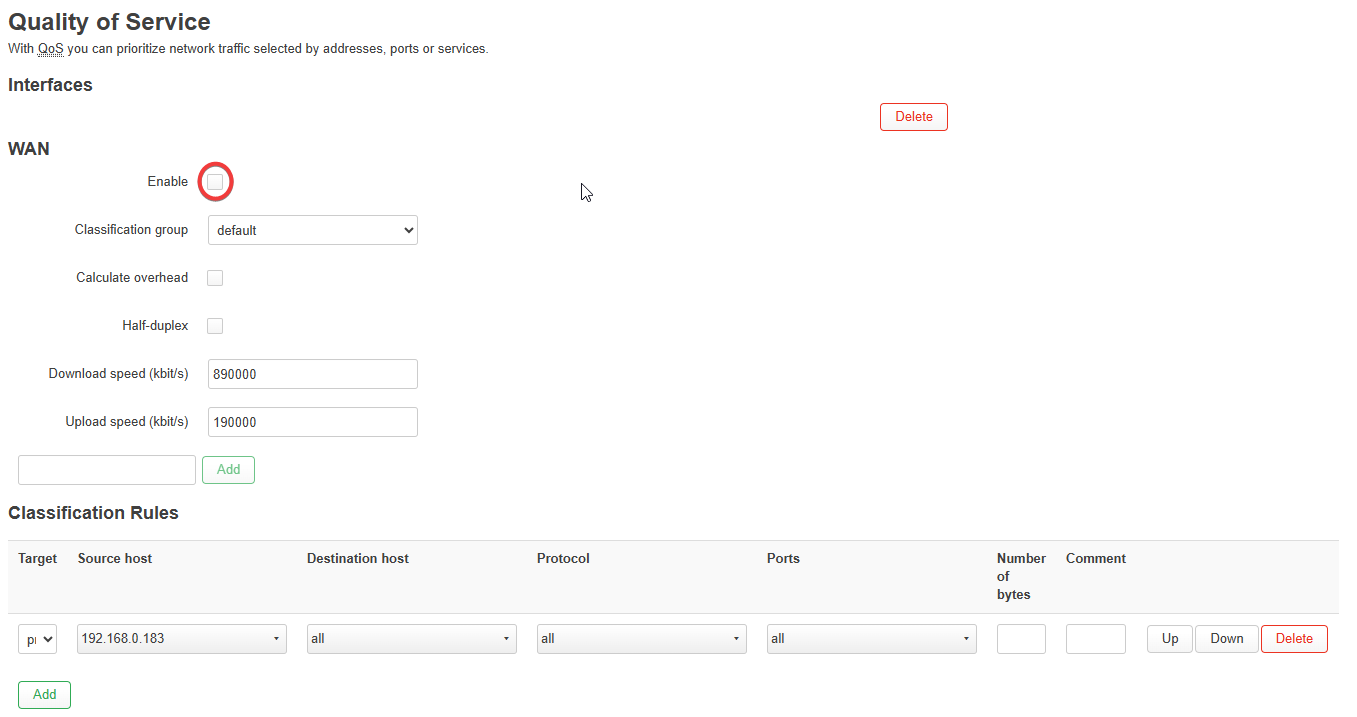Viewport: 1357px width, 717px height.
Task: Move the classification rule Down
Action: point(1226,639)
